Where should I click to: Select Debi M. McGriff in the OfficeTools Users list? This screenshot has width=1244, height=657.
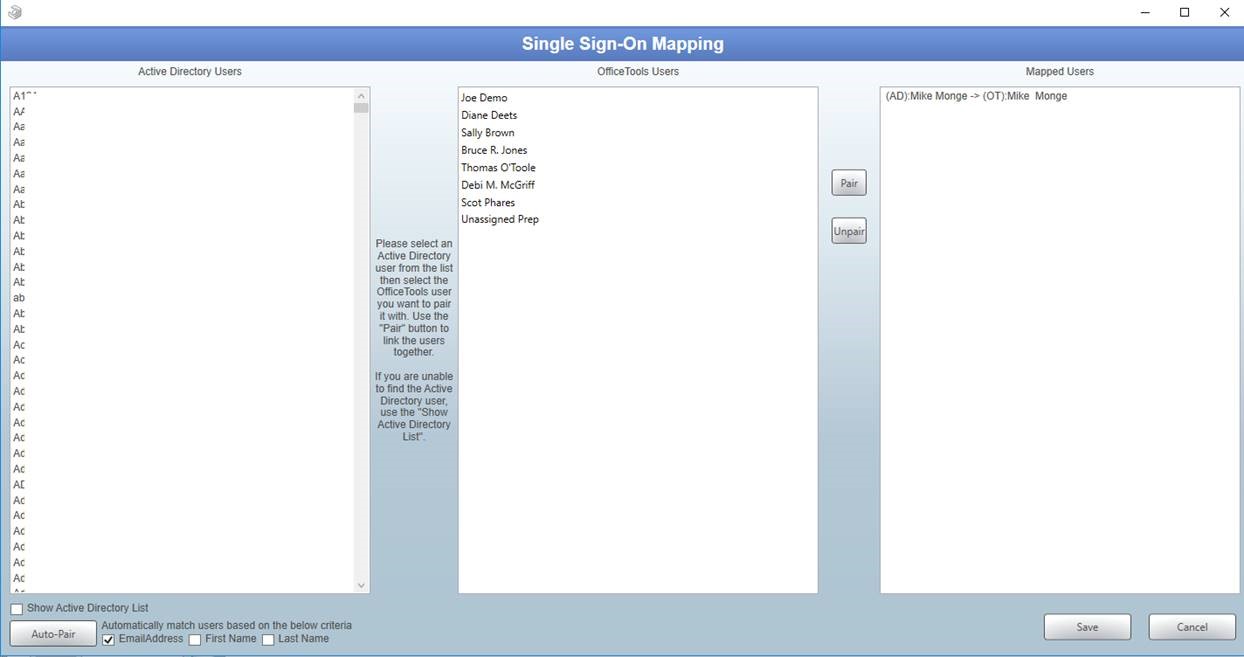coord(498,185)
